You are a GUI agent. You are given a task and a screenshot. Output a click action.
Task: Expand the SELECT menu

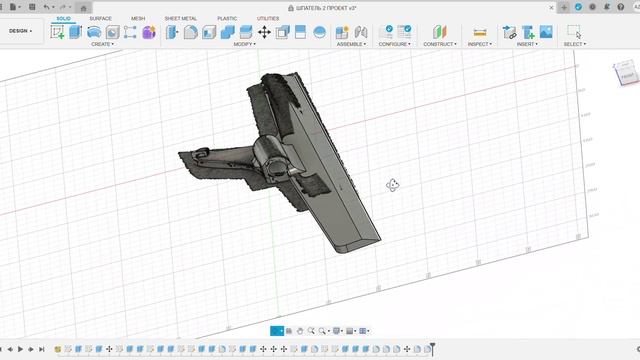pos(575,44)
